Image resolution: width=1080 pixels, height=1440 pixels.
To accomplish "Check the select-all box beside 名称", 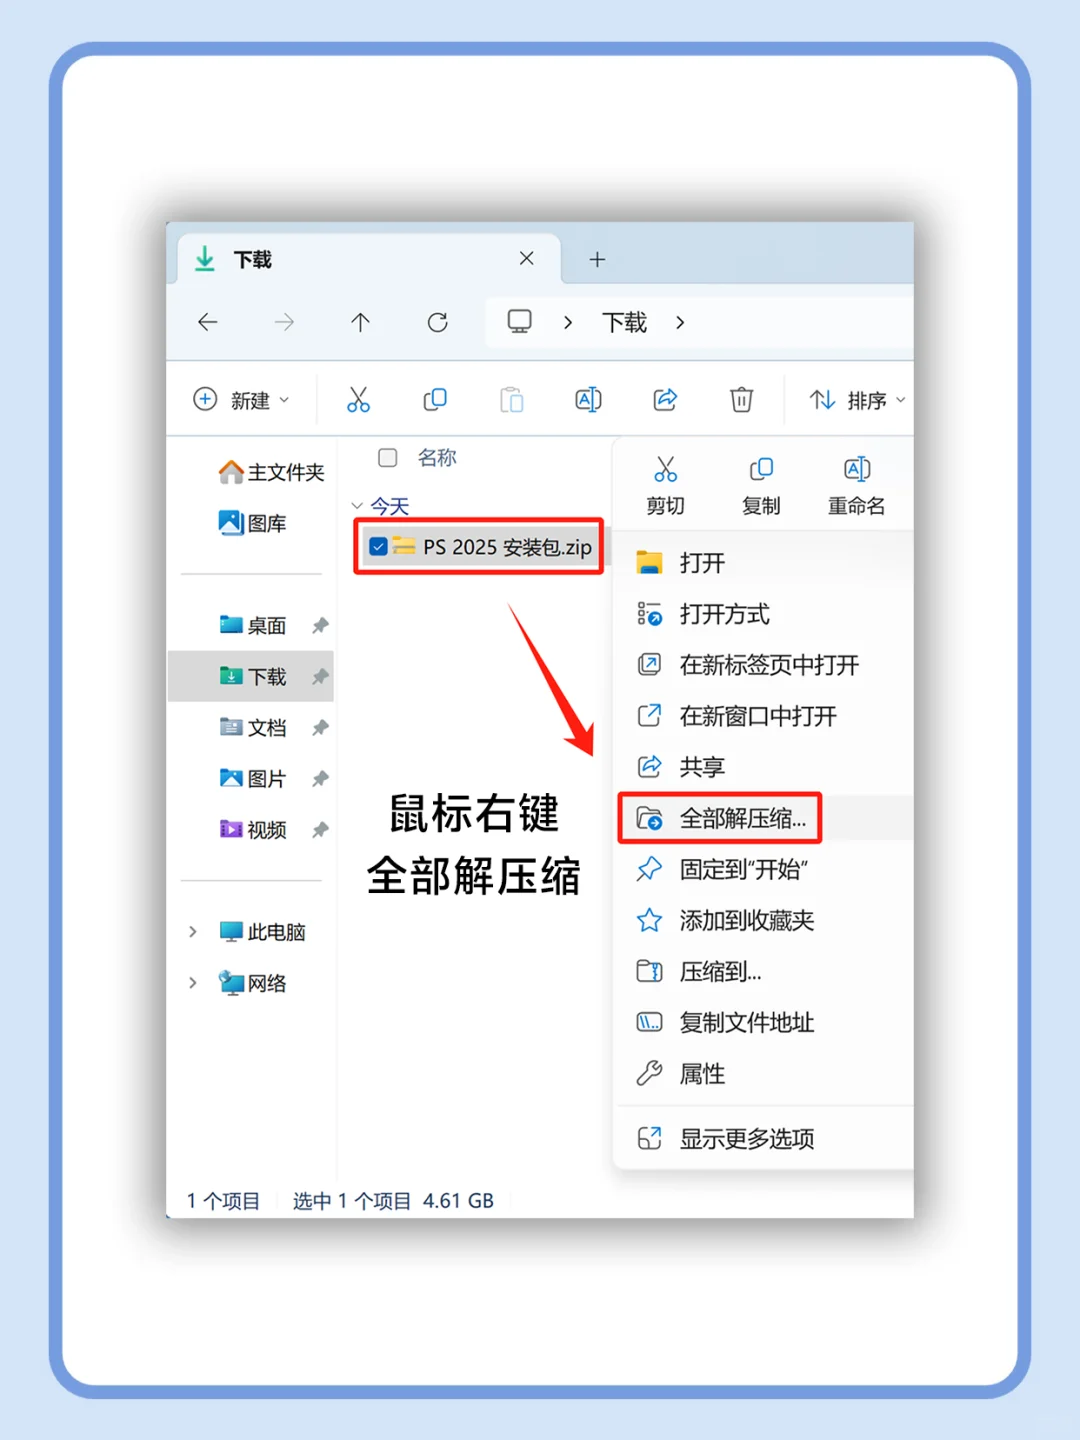I will tap(387, 458).
